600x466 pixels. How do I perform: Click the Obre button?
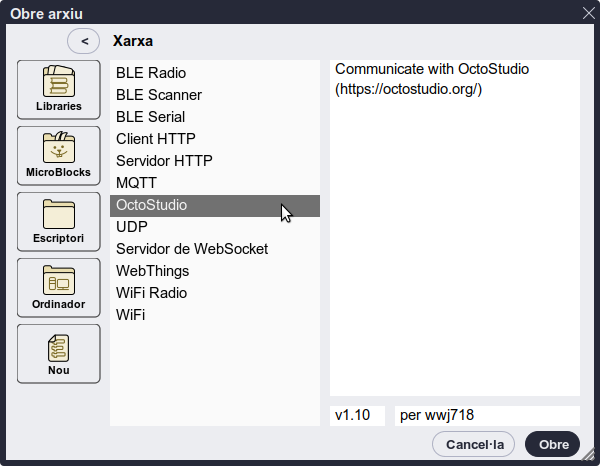tap(553, 444)
